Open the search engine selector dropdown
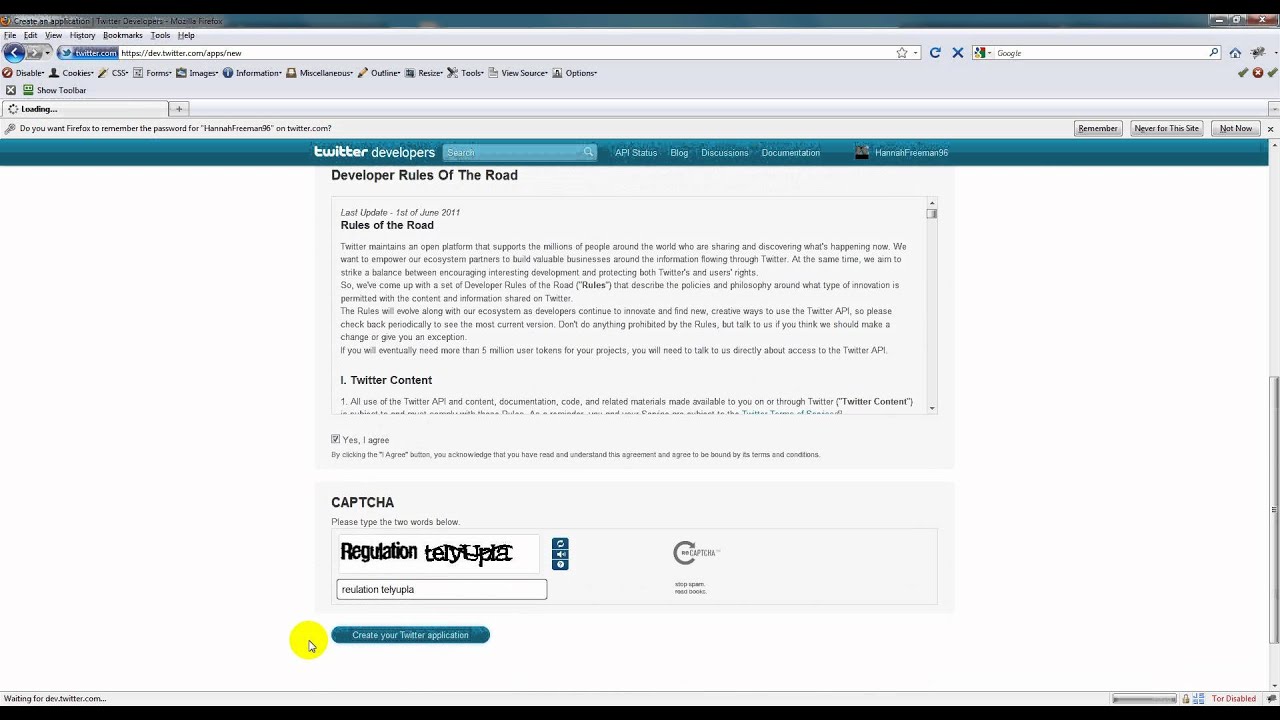Viewport: 1280px width, 720px height. tap(982, 53)
